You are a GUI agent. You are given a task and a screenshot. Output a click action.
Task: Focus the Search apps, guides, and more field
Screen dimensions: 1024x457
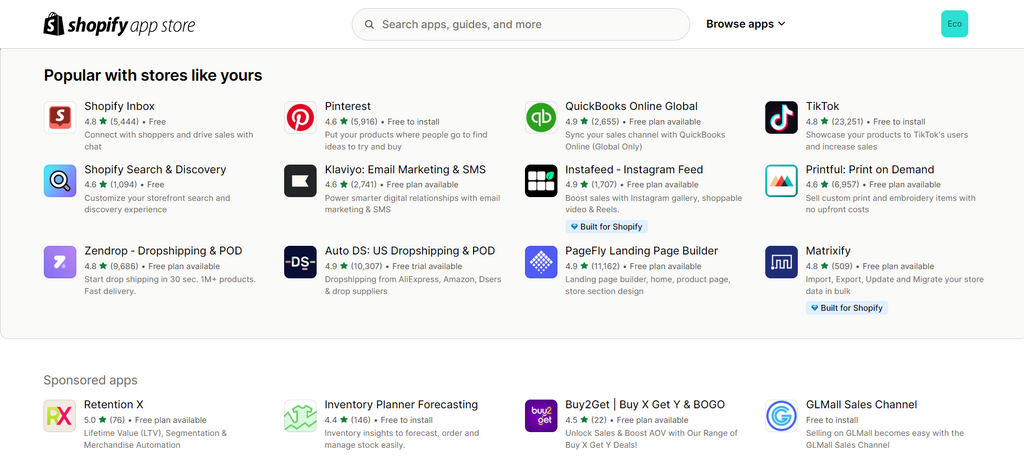pos(520,24)
